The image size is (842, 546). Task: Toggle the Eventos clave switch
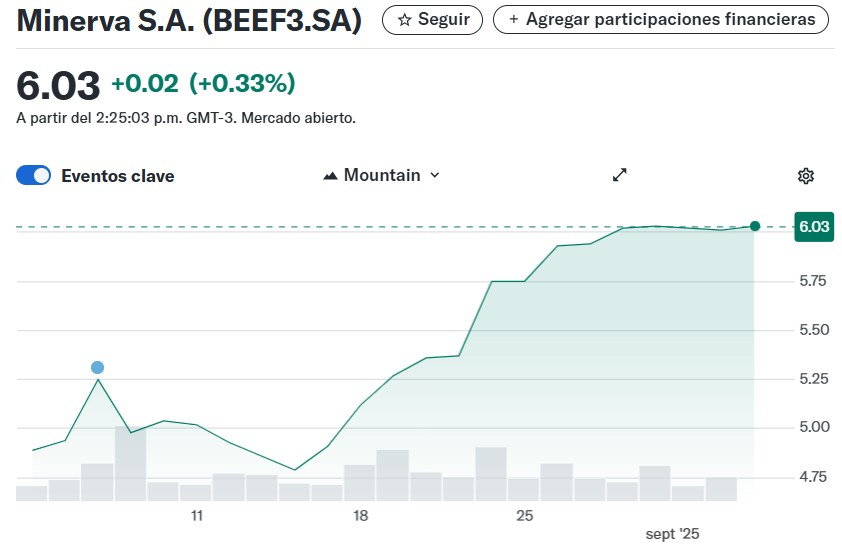tap(33, 176)
